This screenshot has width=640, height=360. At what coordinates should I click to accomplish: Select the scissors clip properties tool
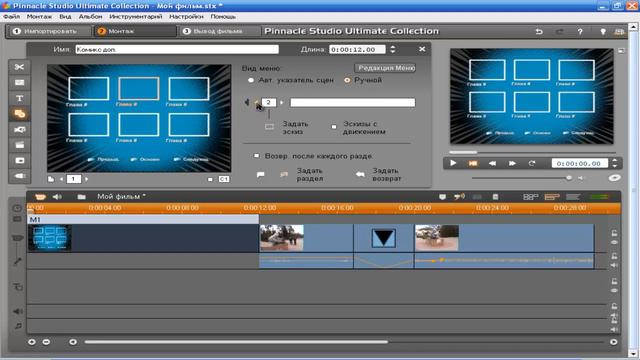(19, 67)
